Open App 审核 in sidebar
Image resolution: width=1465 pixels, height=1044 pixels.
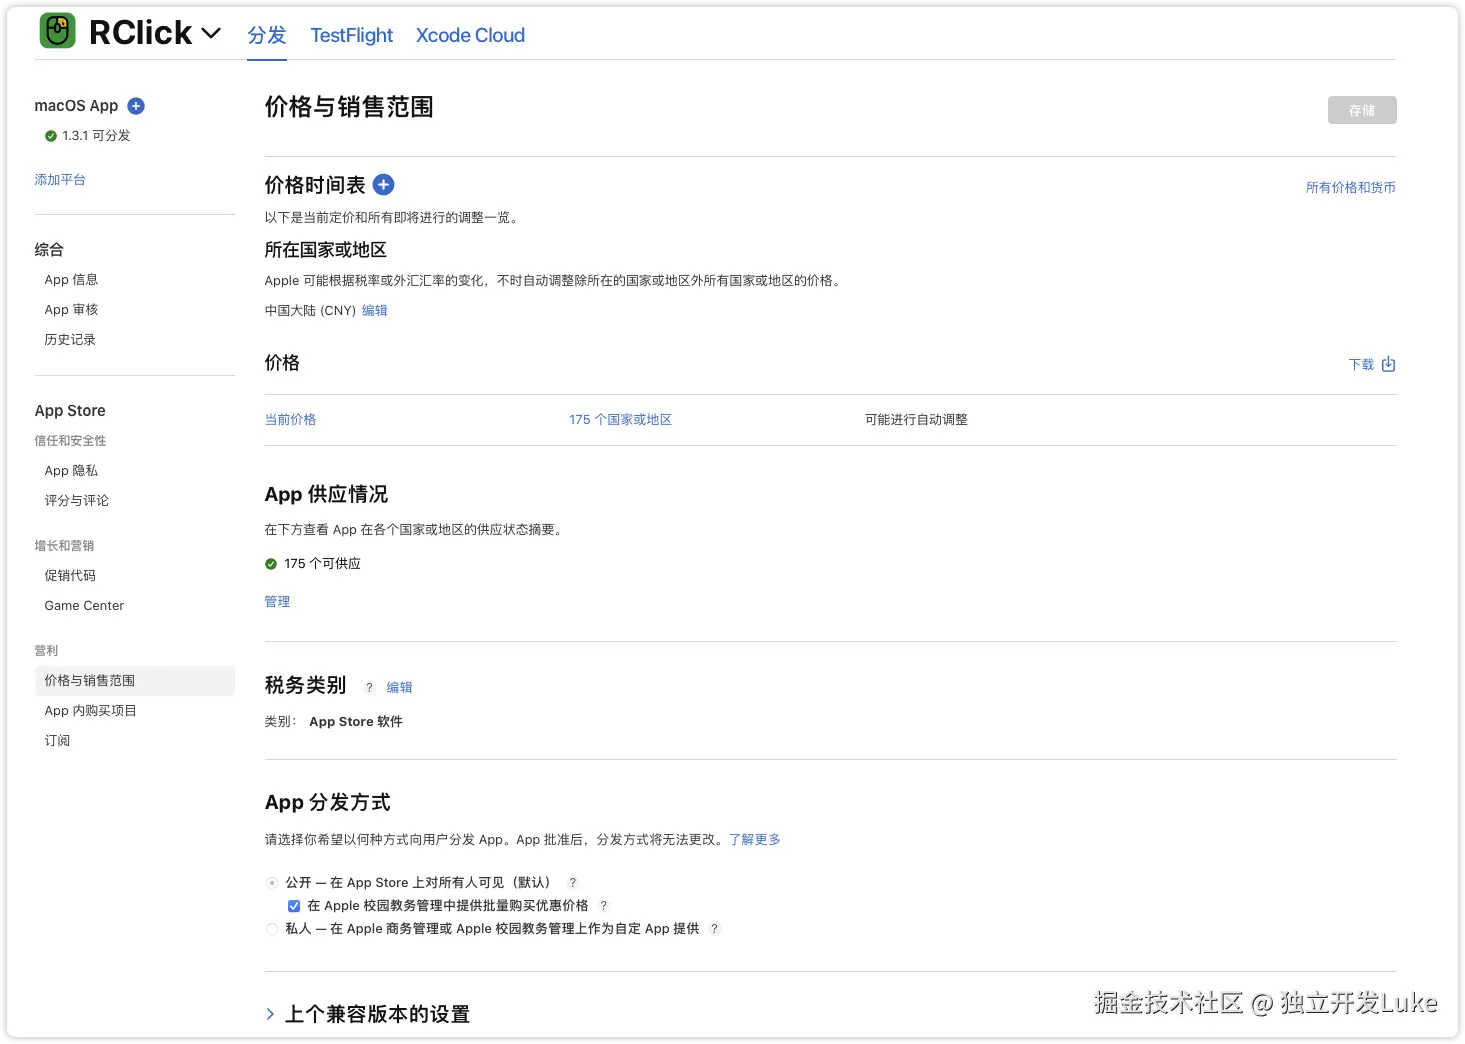click(71, 310)
